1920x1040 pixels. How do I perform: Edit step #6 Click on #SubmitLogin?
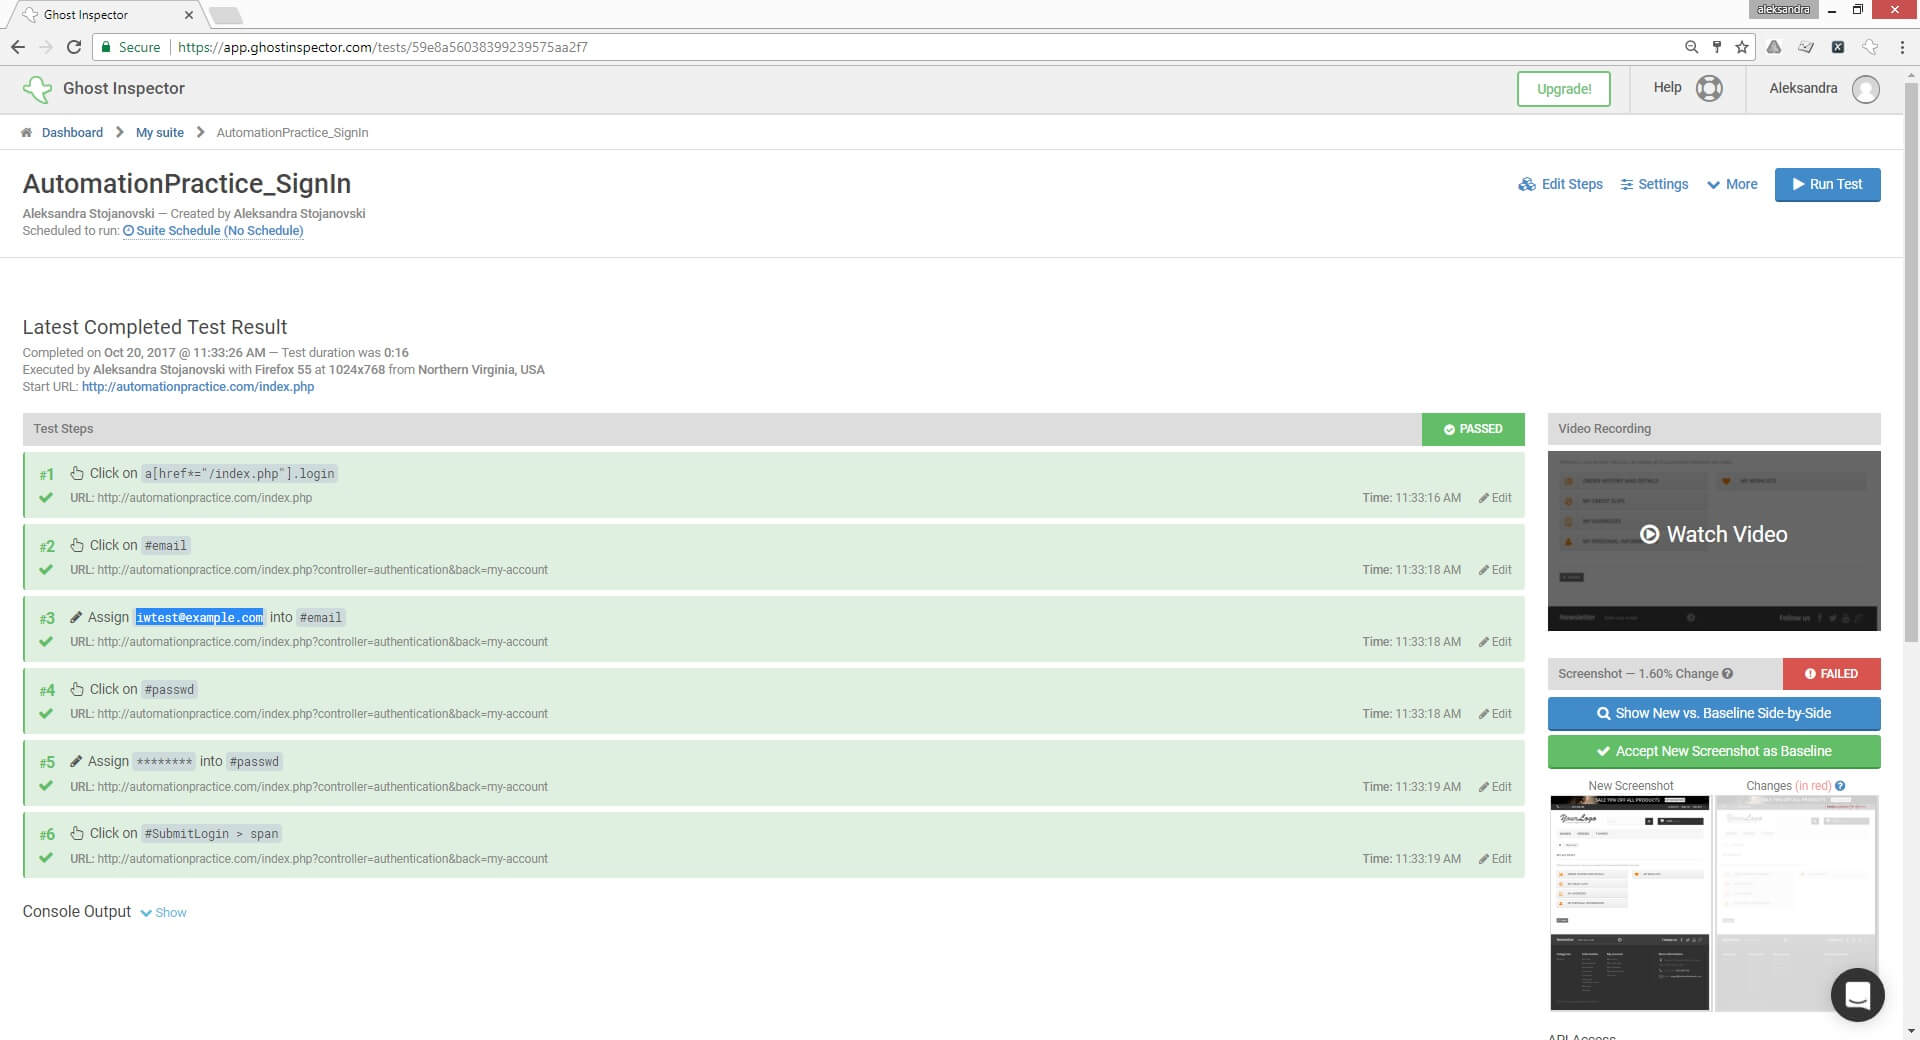tap(1495, 859)
